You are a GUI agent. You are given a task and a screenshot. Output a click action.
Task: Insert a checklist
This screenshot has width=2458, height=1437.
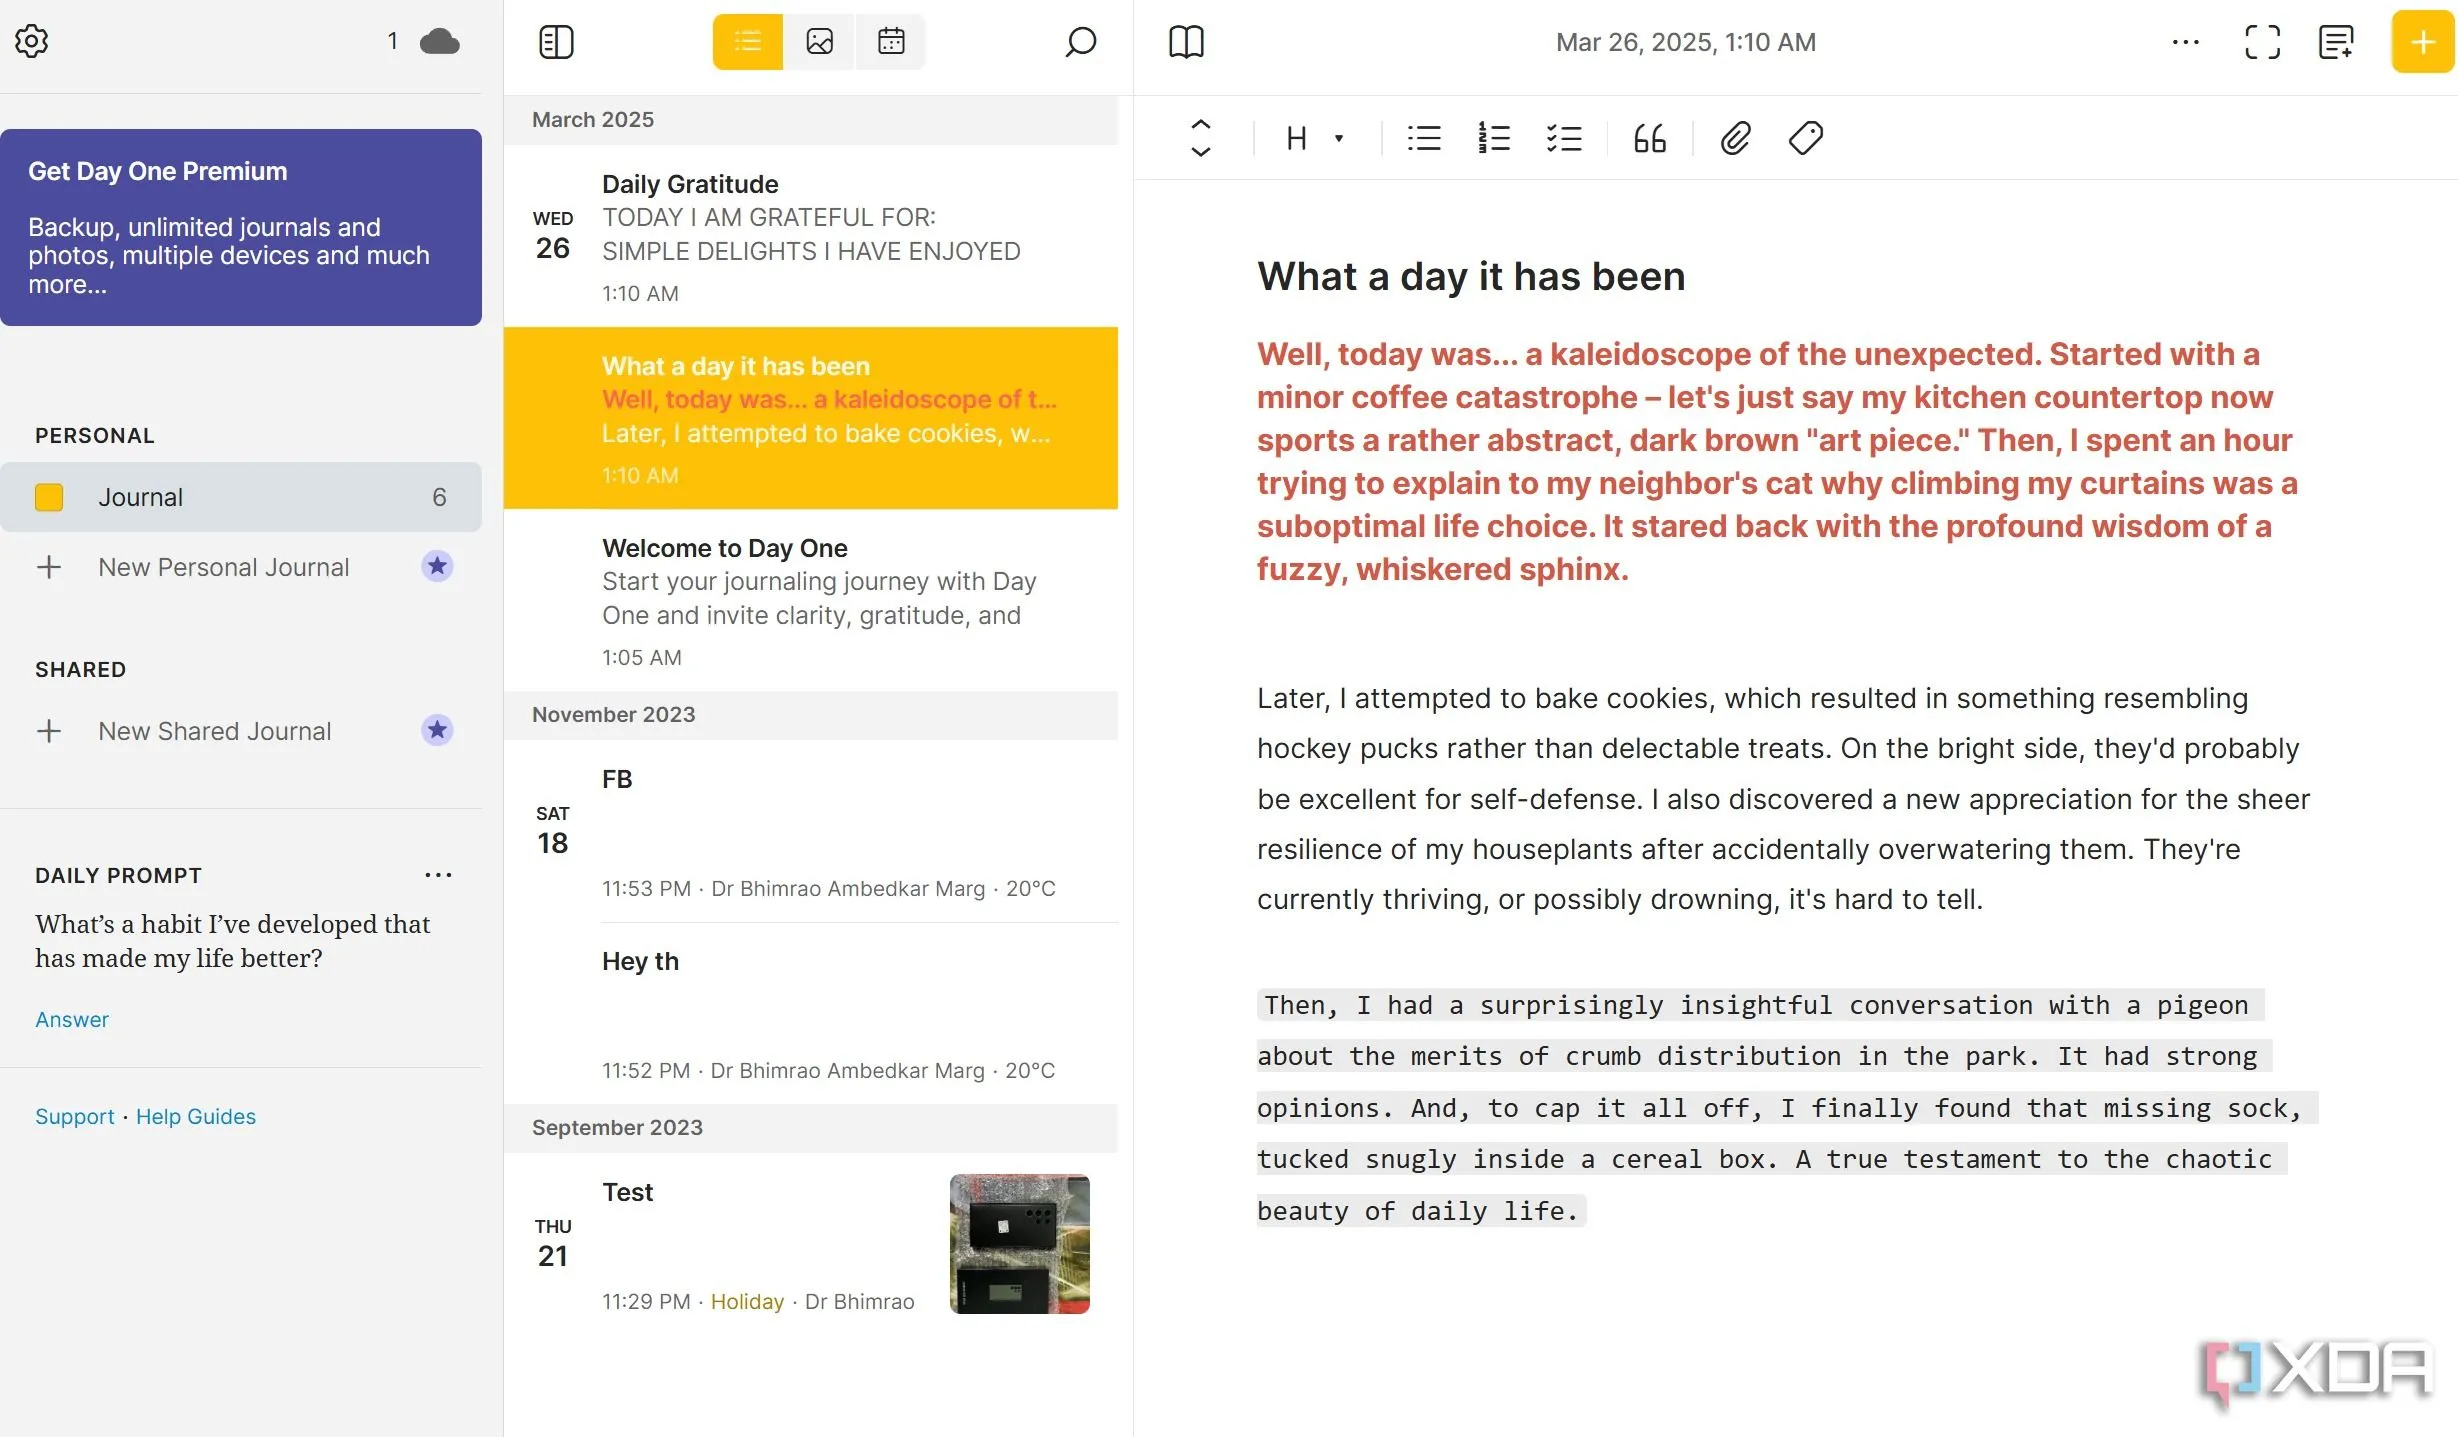1564,138
